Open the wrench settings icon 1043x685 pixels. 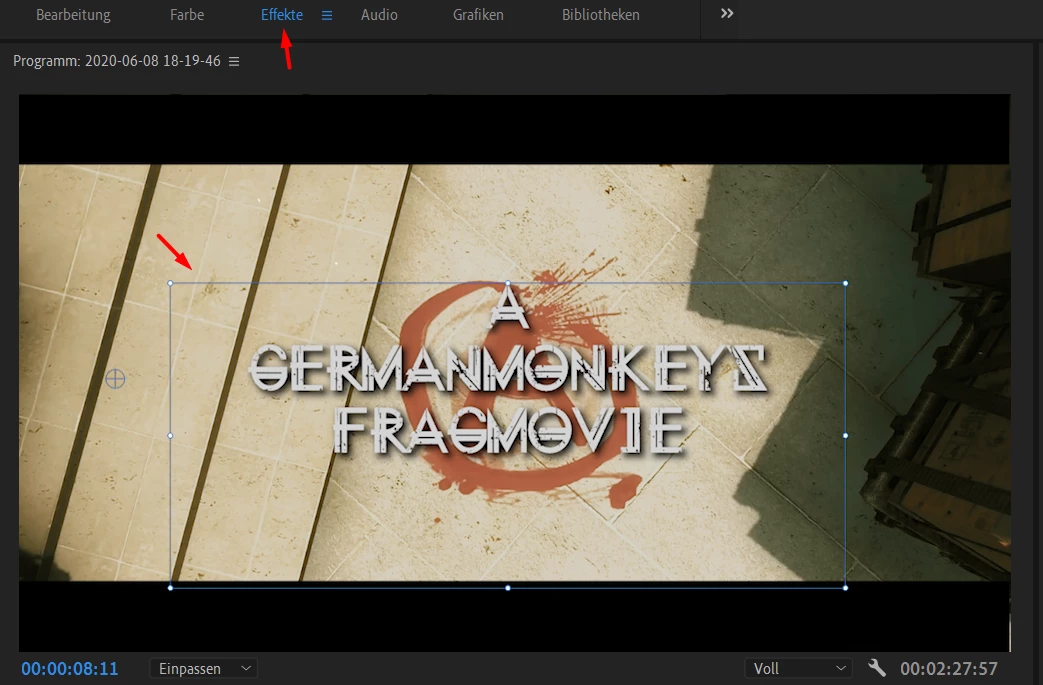click(x=877, y=668)
